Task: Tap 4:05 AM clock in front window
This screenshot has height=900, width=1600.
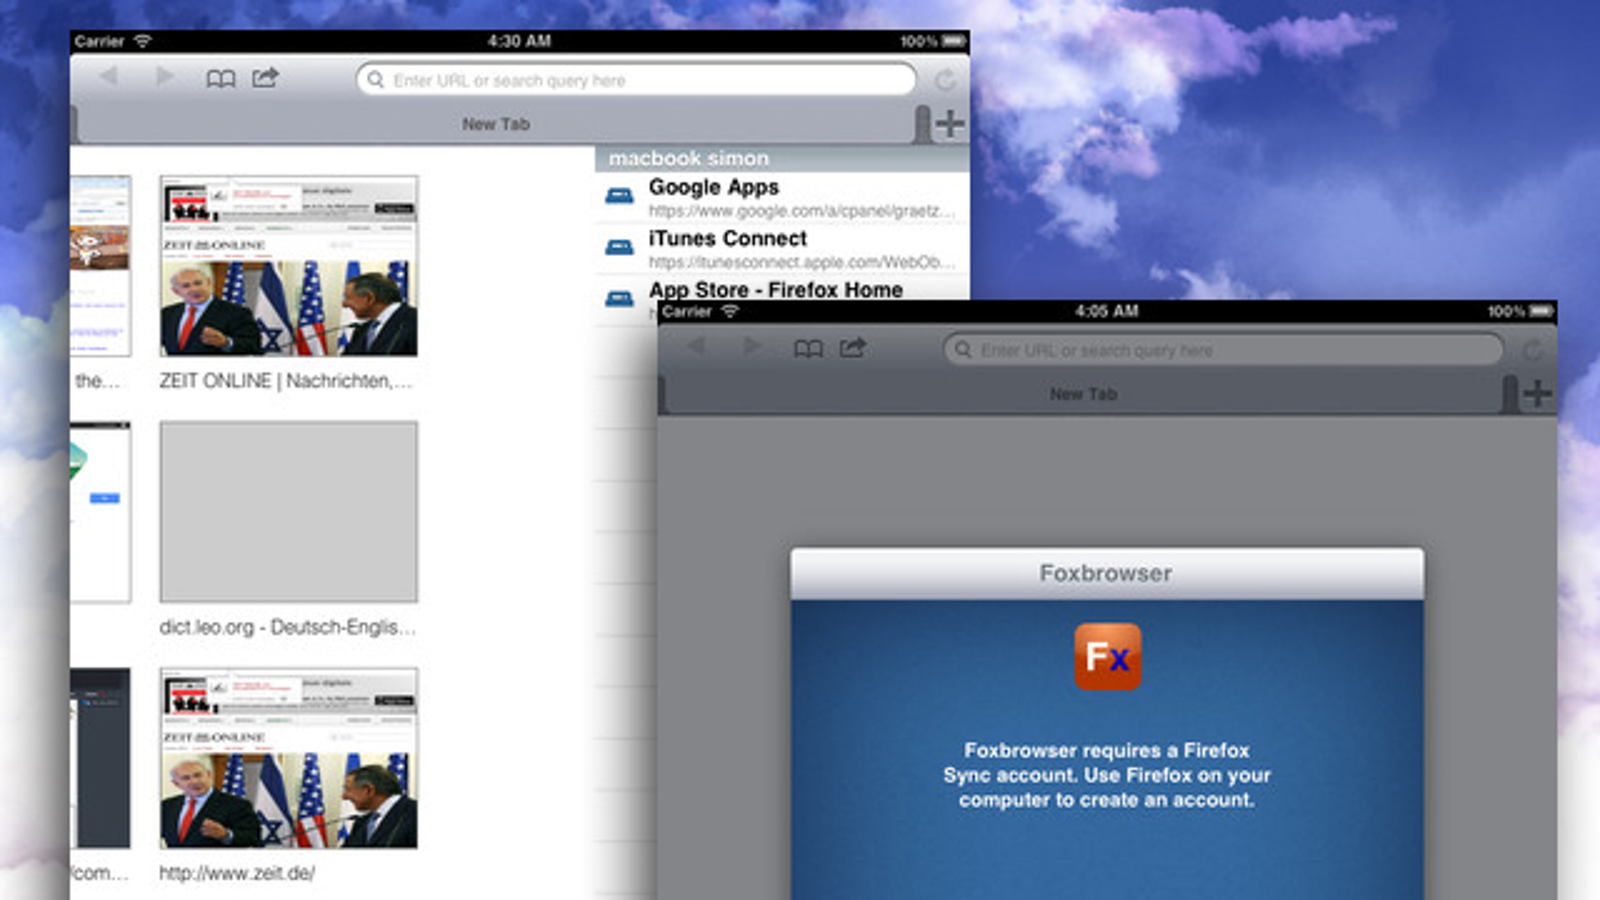Action: pos(1107,311)
